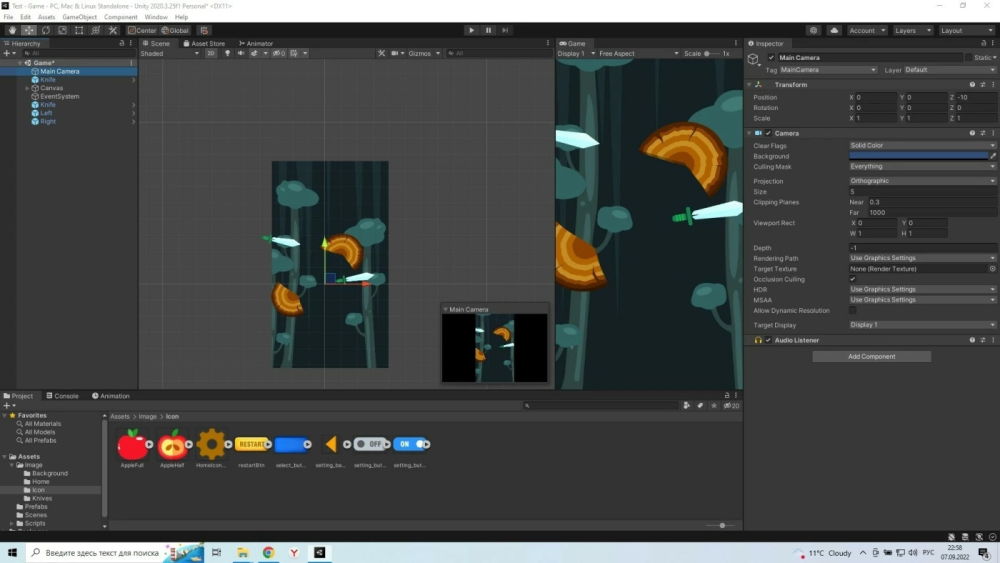Click the HomeIcon gear asset thumbnail
Screen dimensions: 1000x563
coord(211,444)
